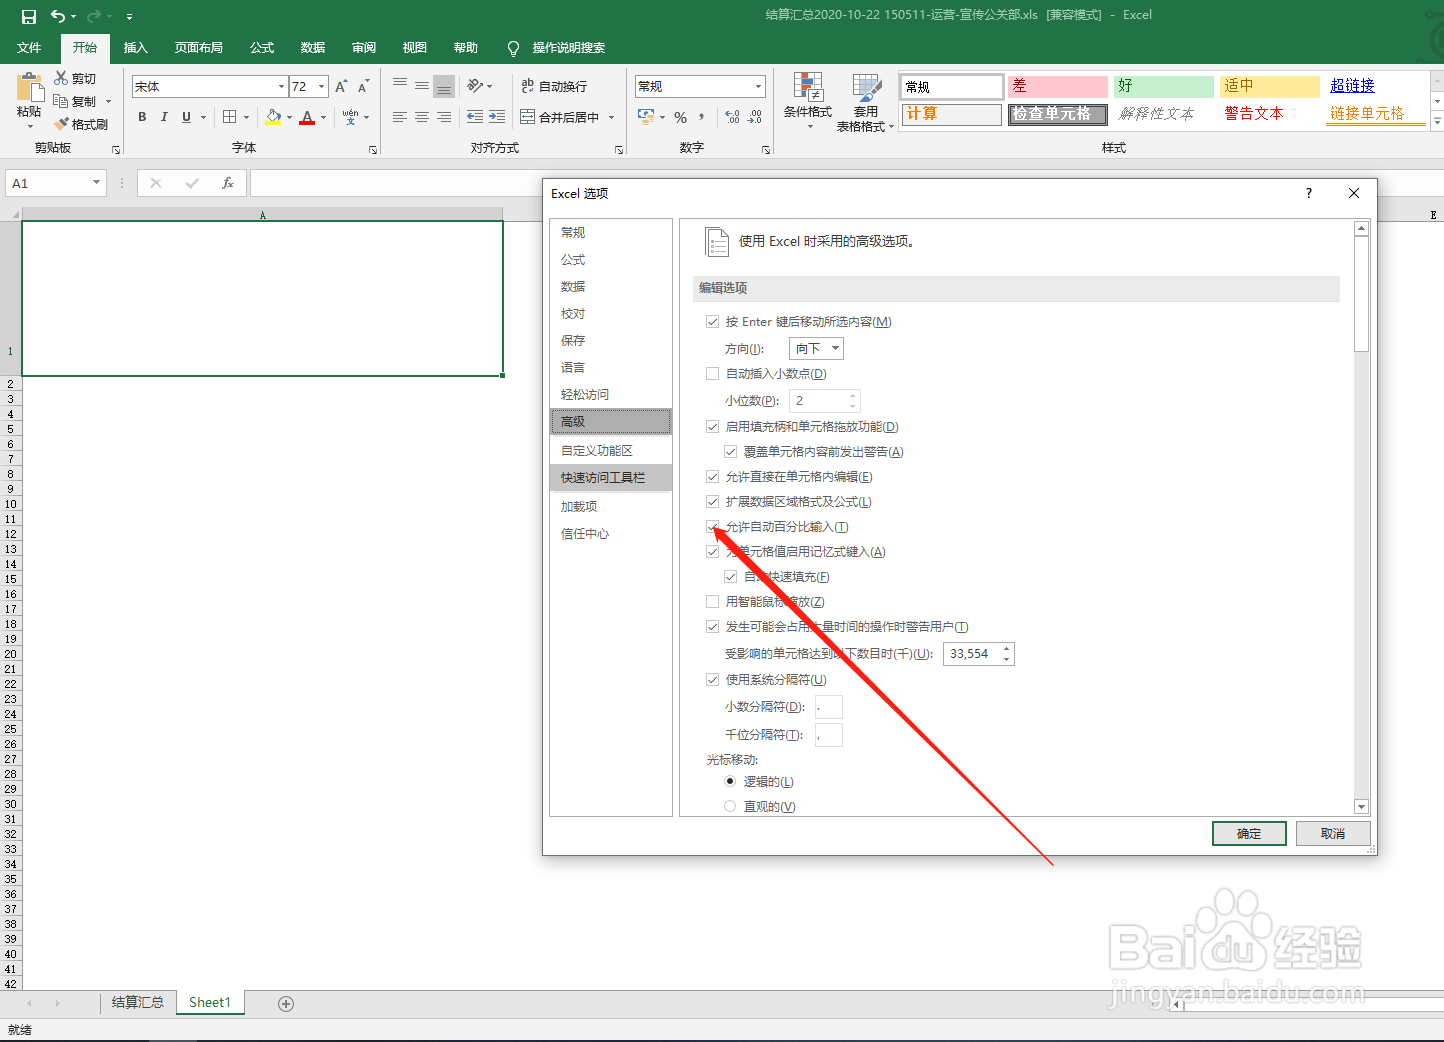Screen dimensions: 1444x1042
Task: Toggle extend data range formats checkbox
Action: coord(712,502)
